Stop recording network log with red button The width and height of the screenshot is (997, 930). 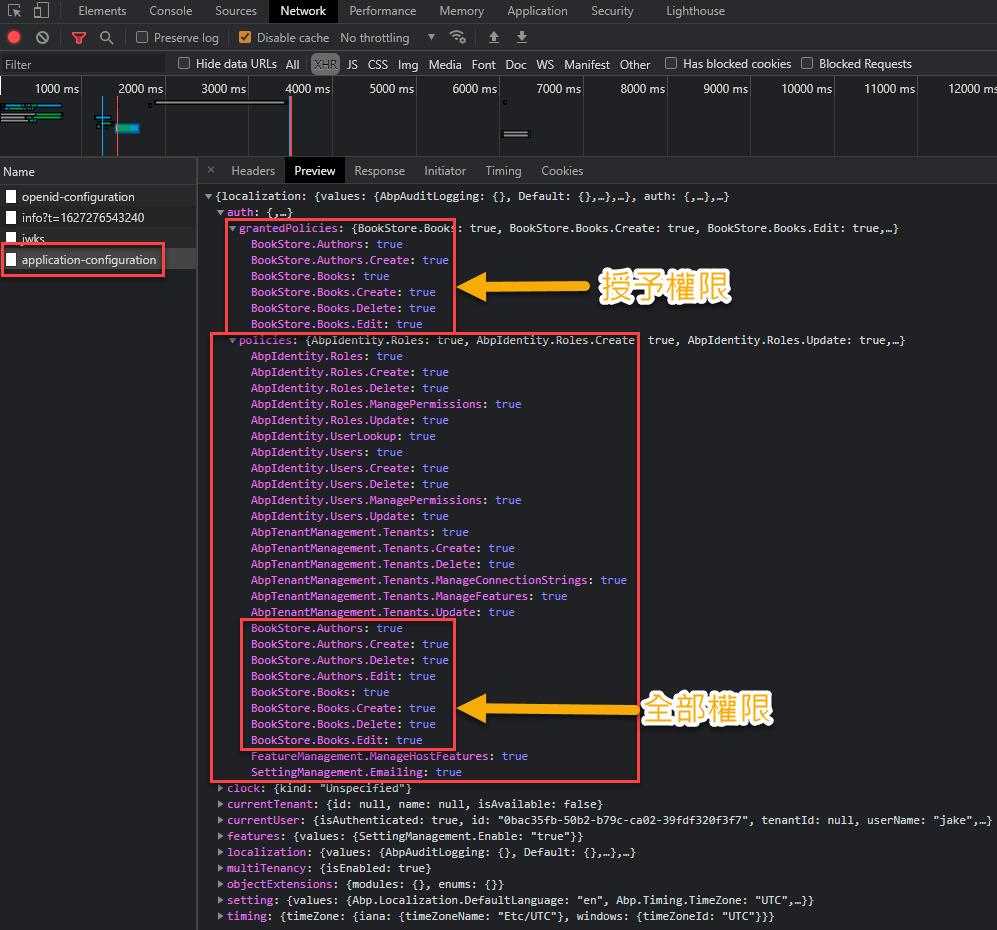coord(14,38)
